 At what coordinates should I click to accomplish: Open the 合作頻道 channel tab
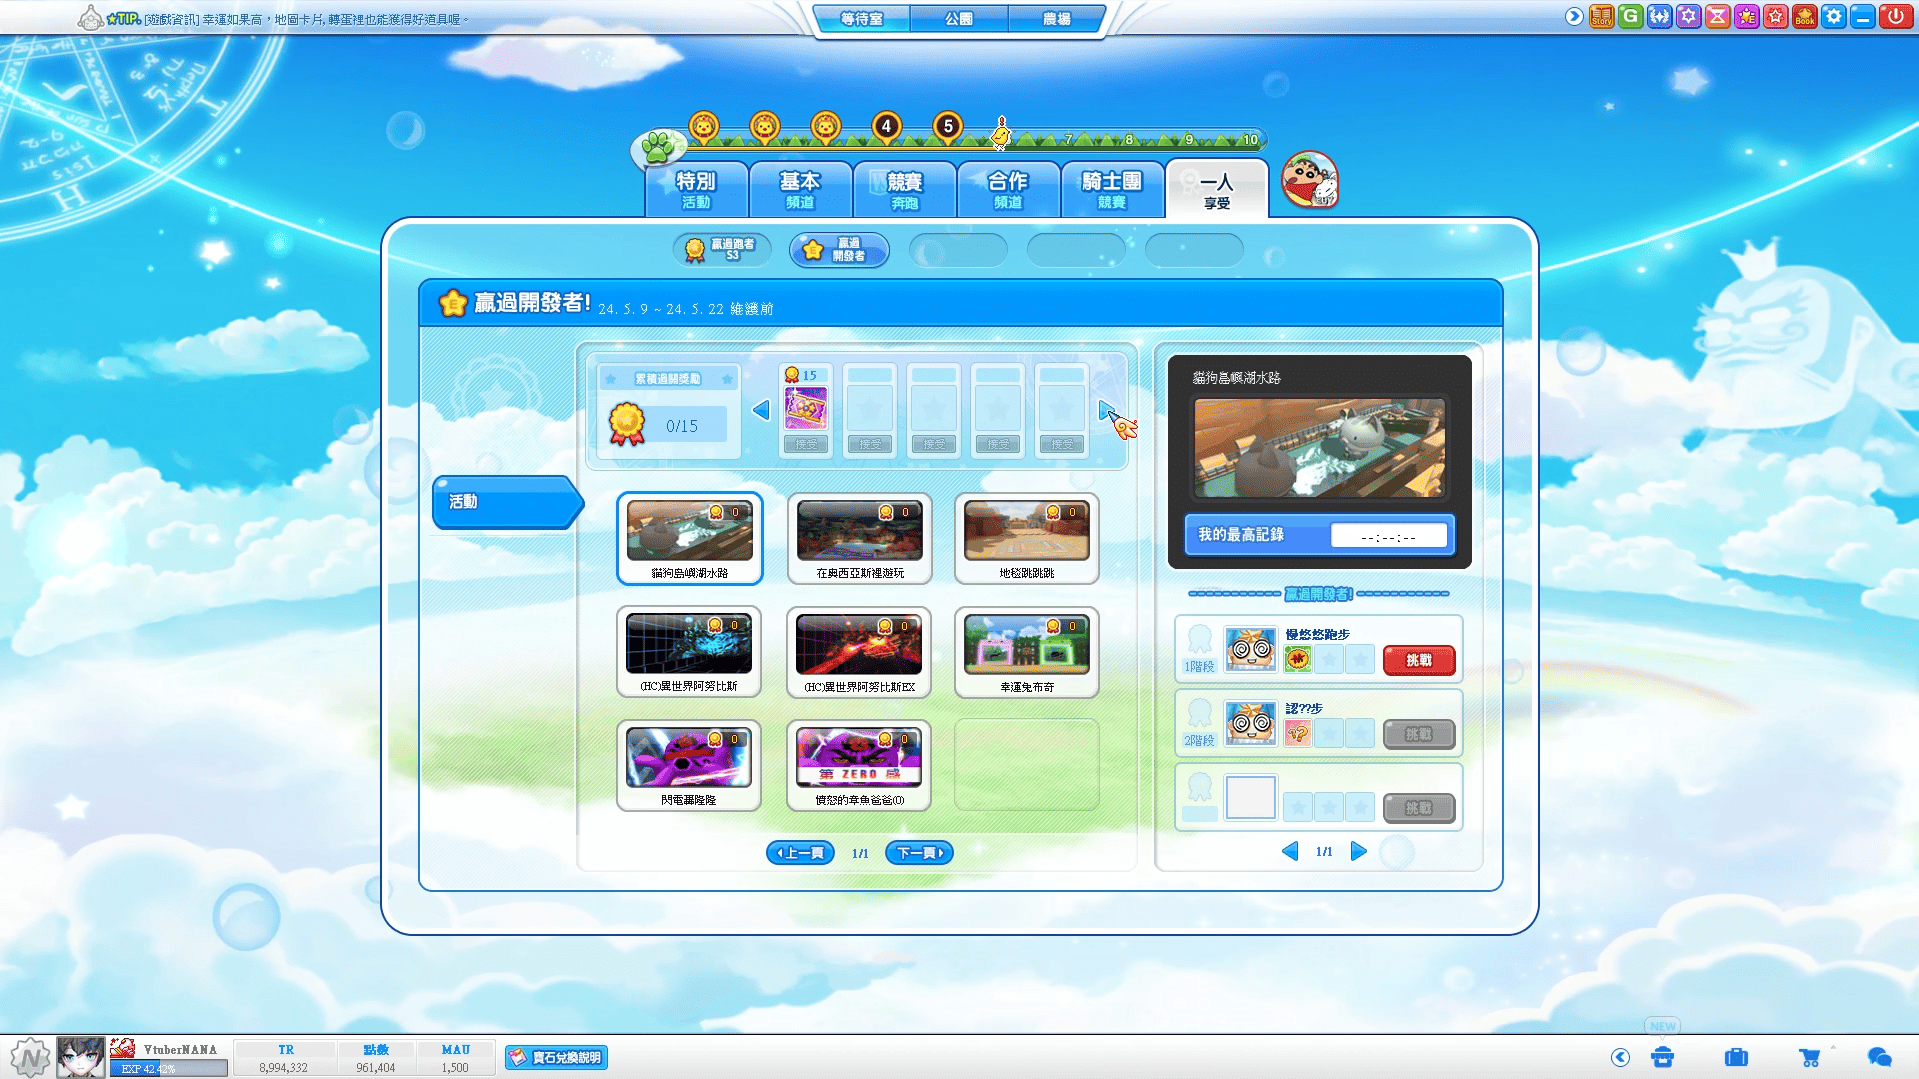click(1008, 189)
